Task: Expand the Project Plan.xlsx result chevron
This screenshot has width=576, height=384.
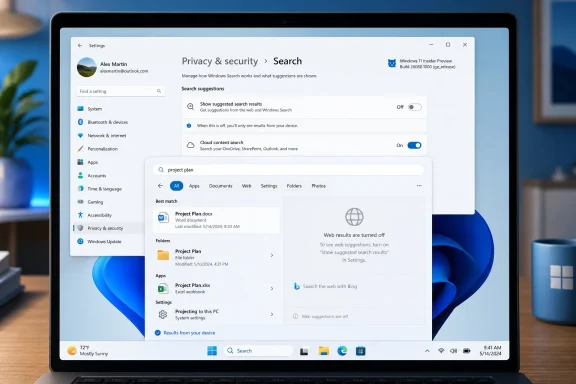Action: [272, 288]
